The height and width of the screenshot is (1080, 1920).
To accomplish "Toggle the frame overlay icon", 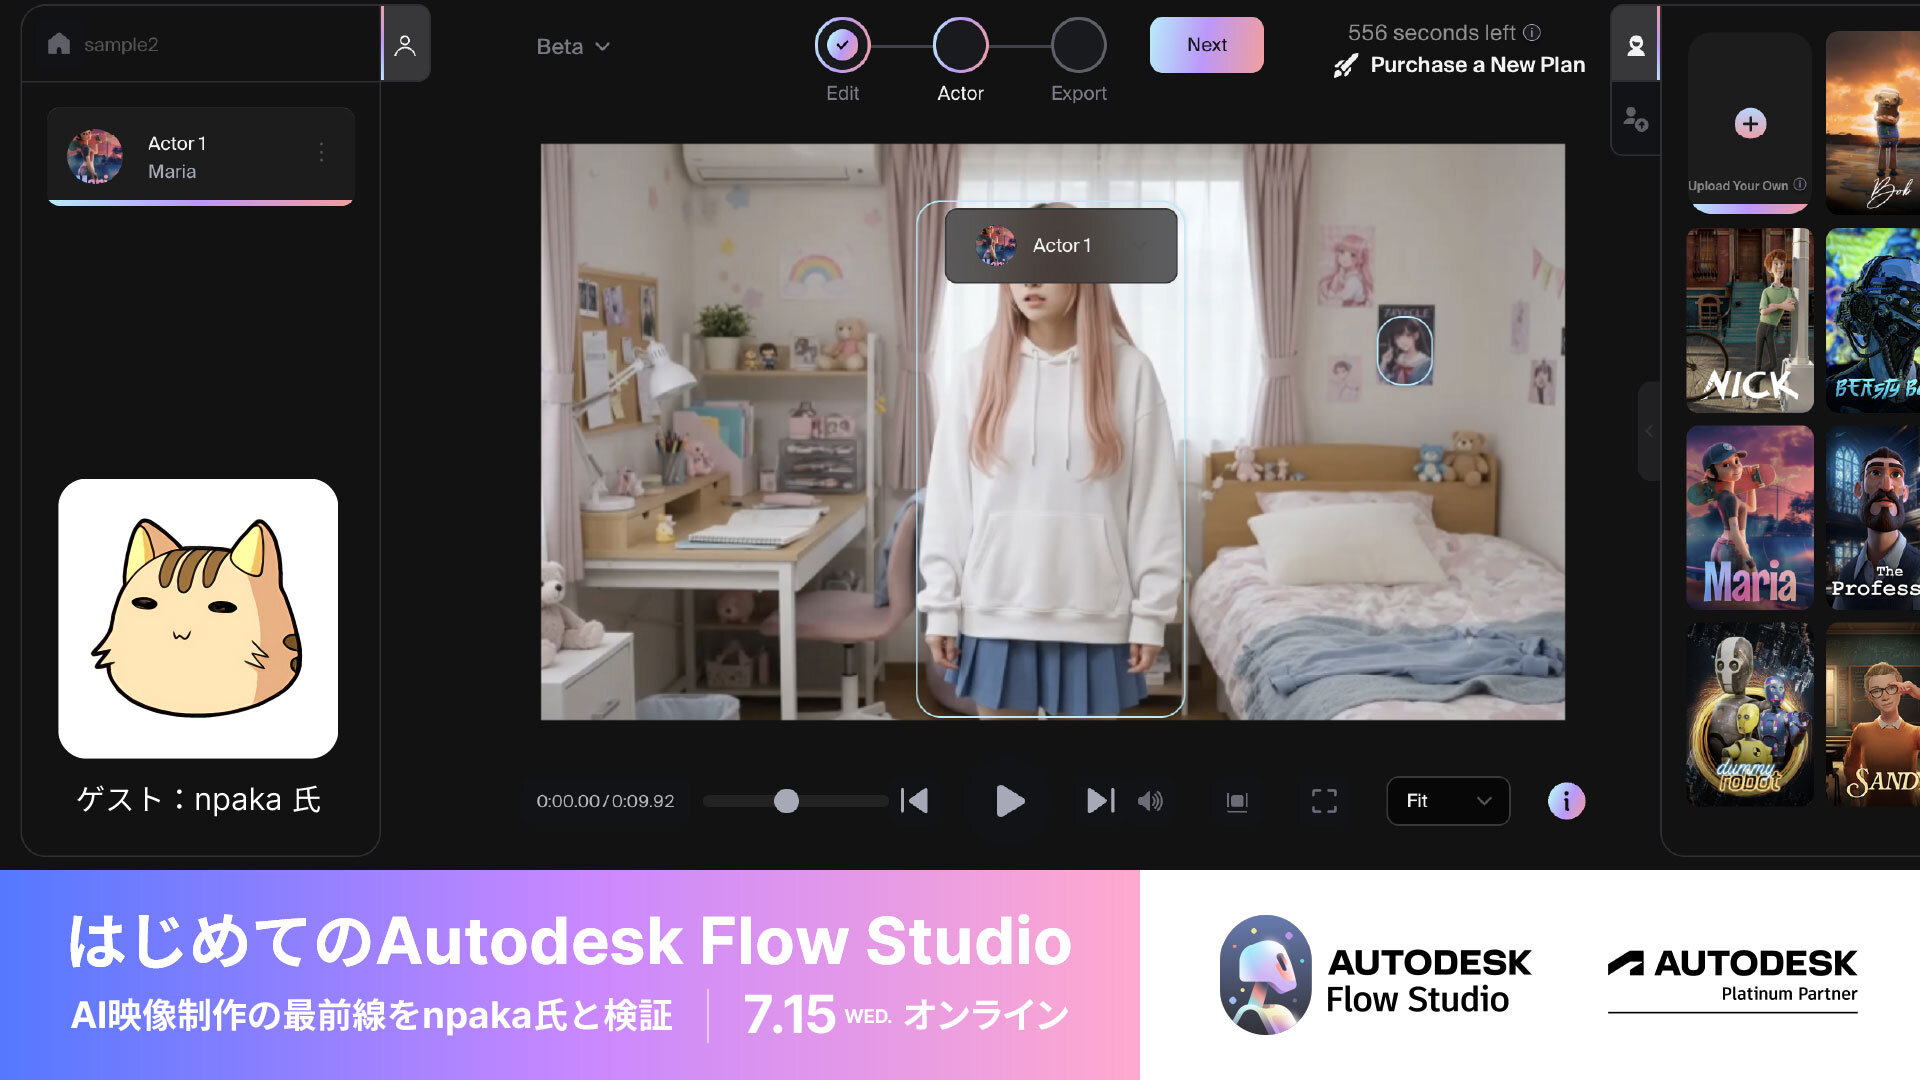I will point(1237,801).
